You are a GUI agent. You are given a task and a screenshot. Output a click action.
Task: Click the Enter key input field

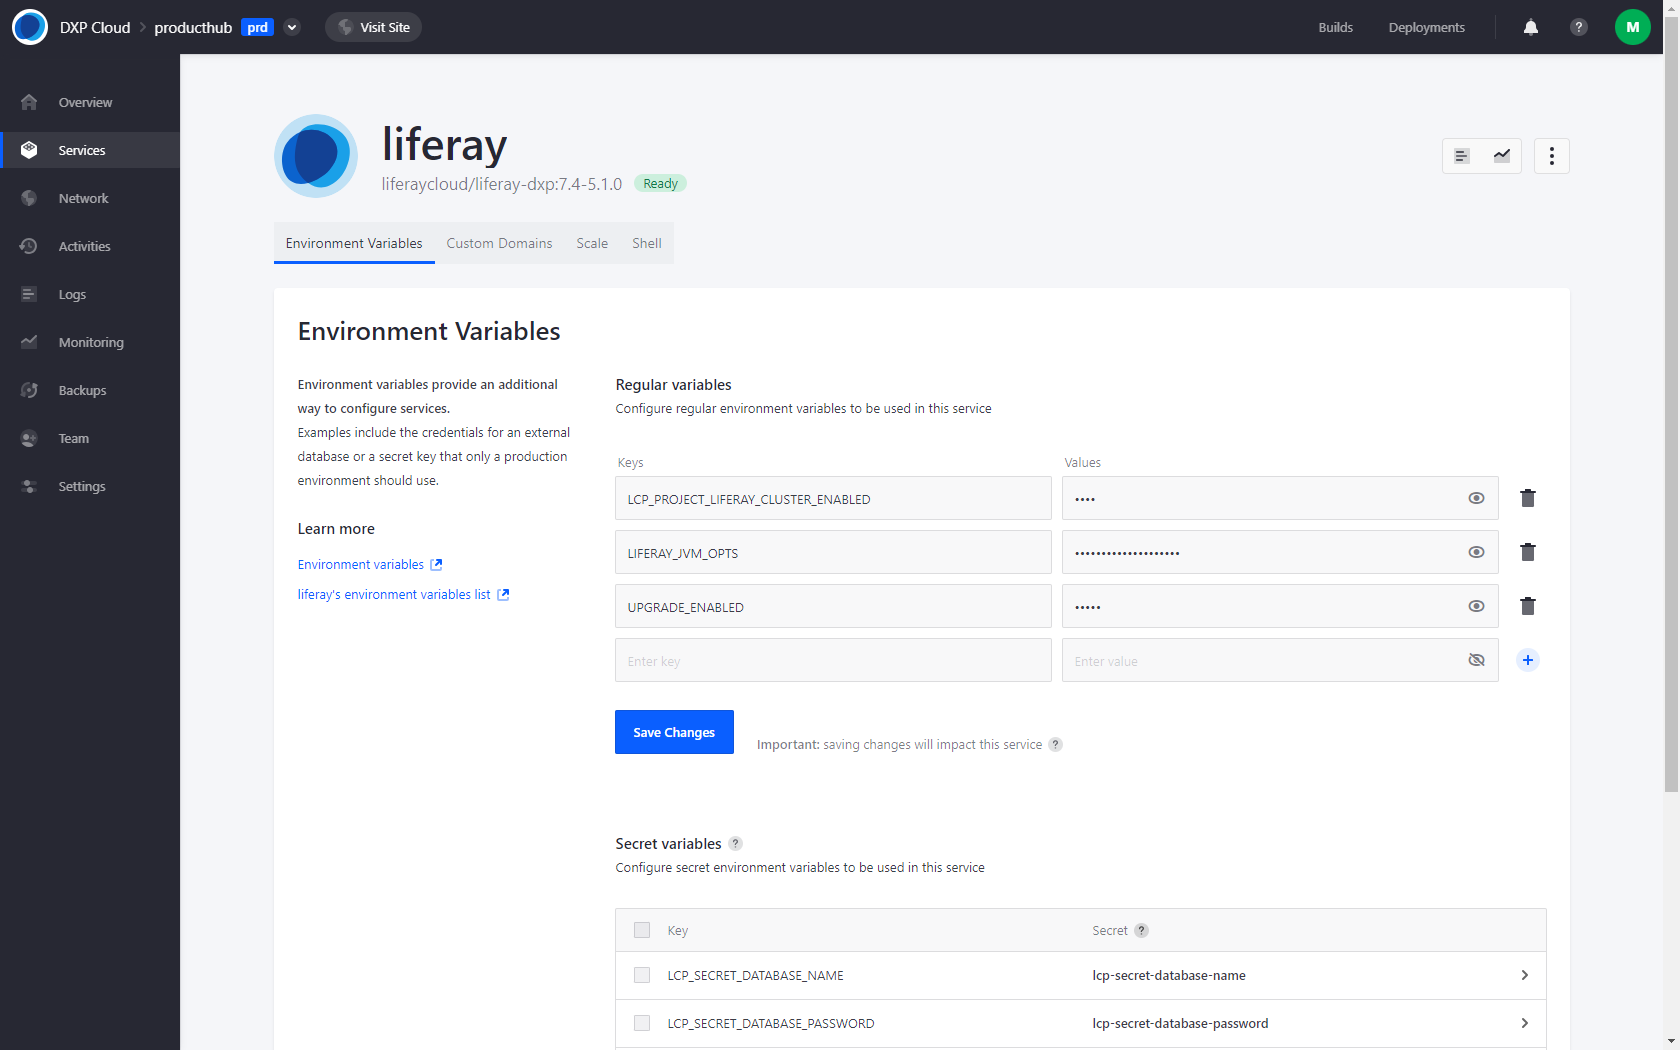click(833, 660)
